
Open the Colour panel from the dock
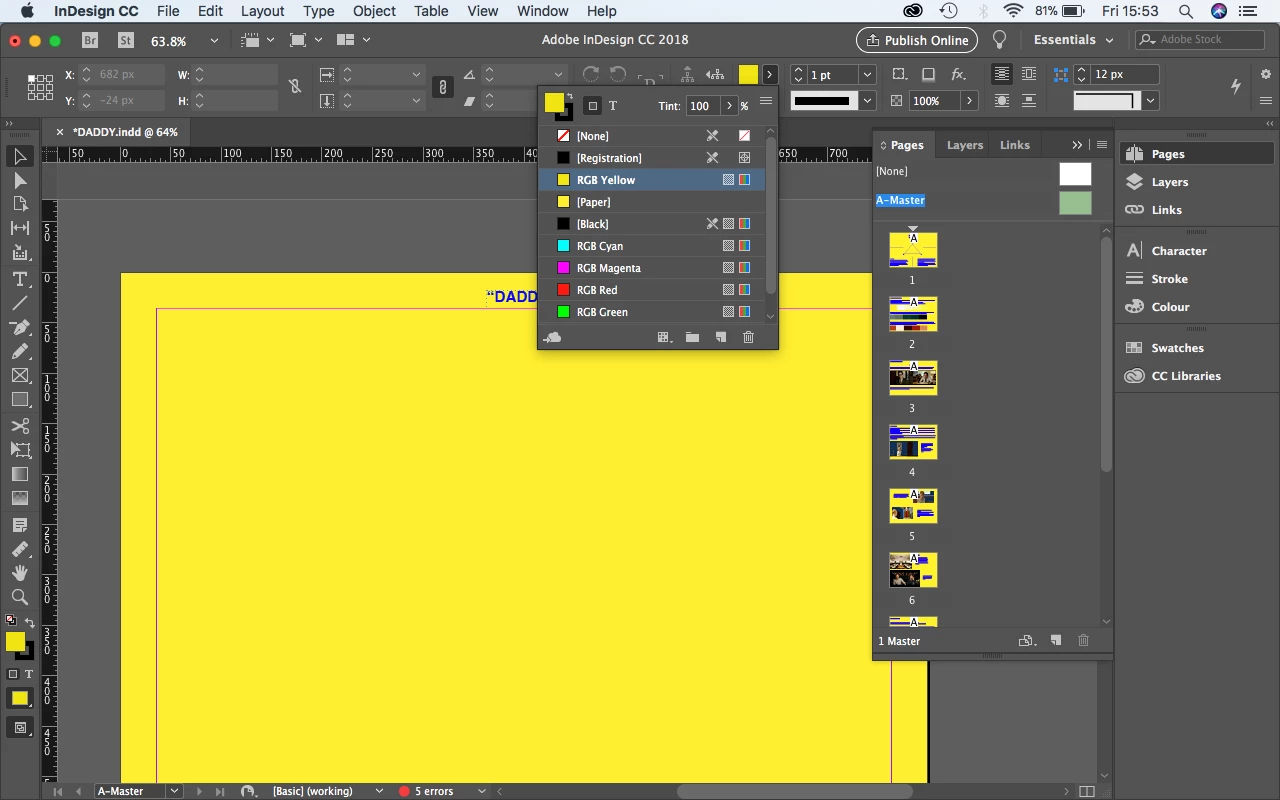(1170, 307)
